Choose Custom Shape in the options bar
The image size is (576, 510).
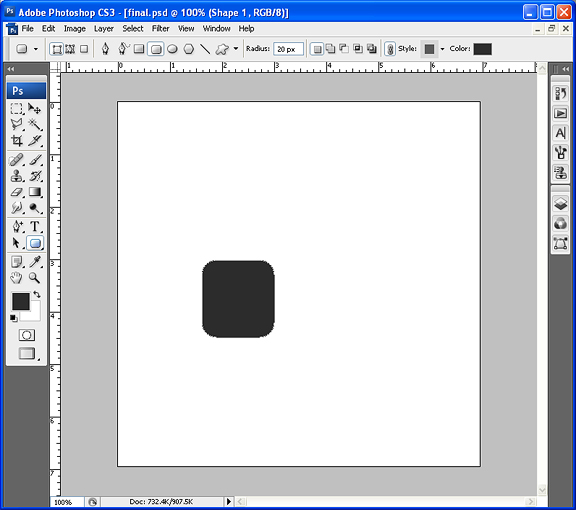(222, 49)
